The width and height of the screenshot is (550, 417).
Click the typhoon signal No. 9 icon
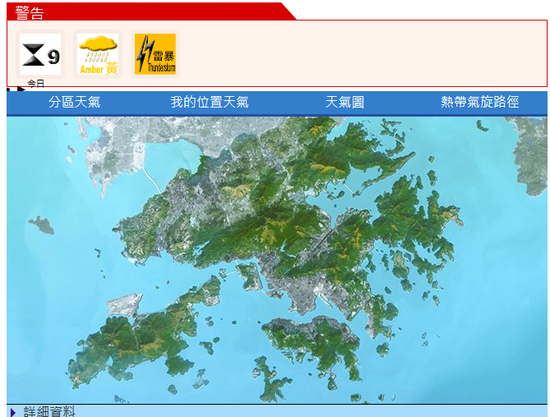[40, 54]
